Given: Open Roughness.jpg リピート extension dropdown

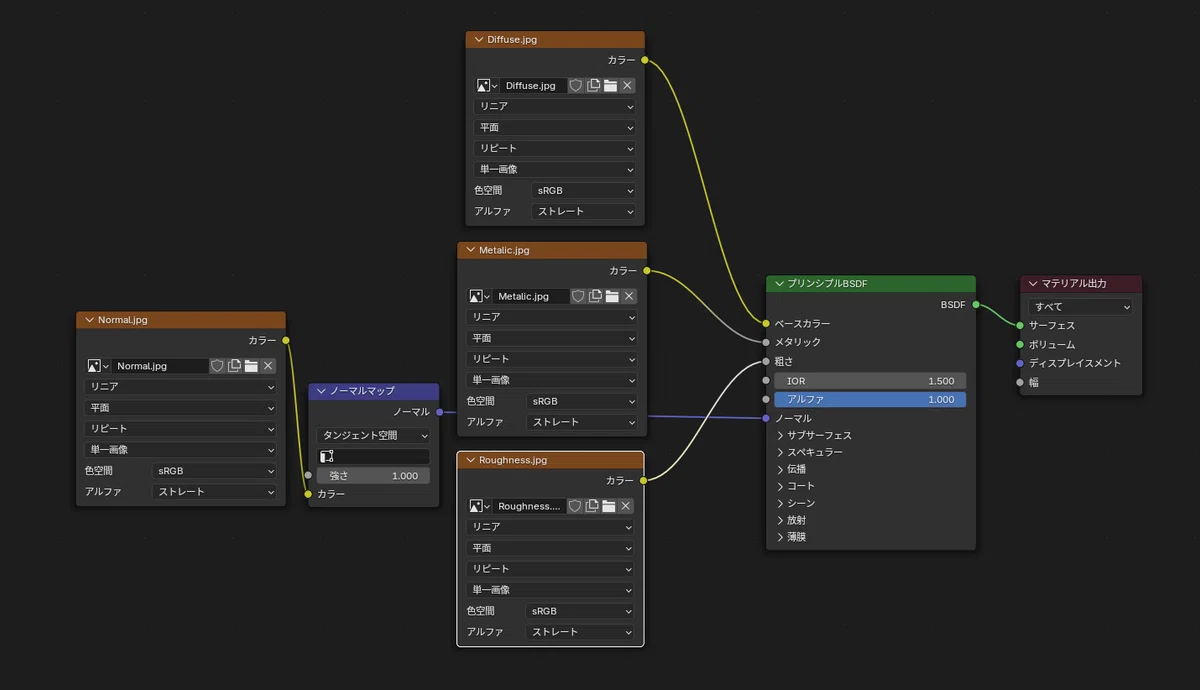Looking at the screenshot, I should tap(550, 569).
